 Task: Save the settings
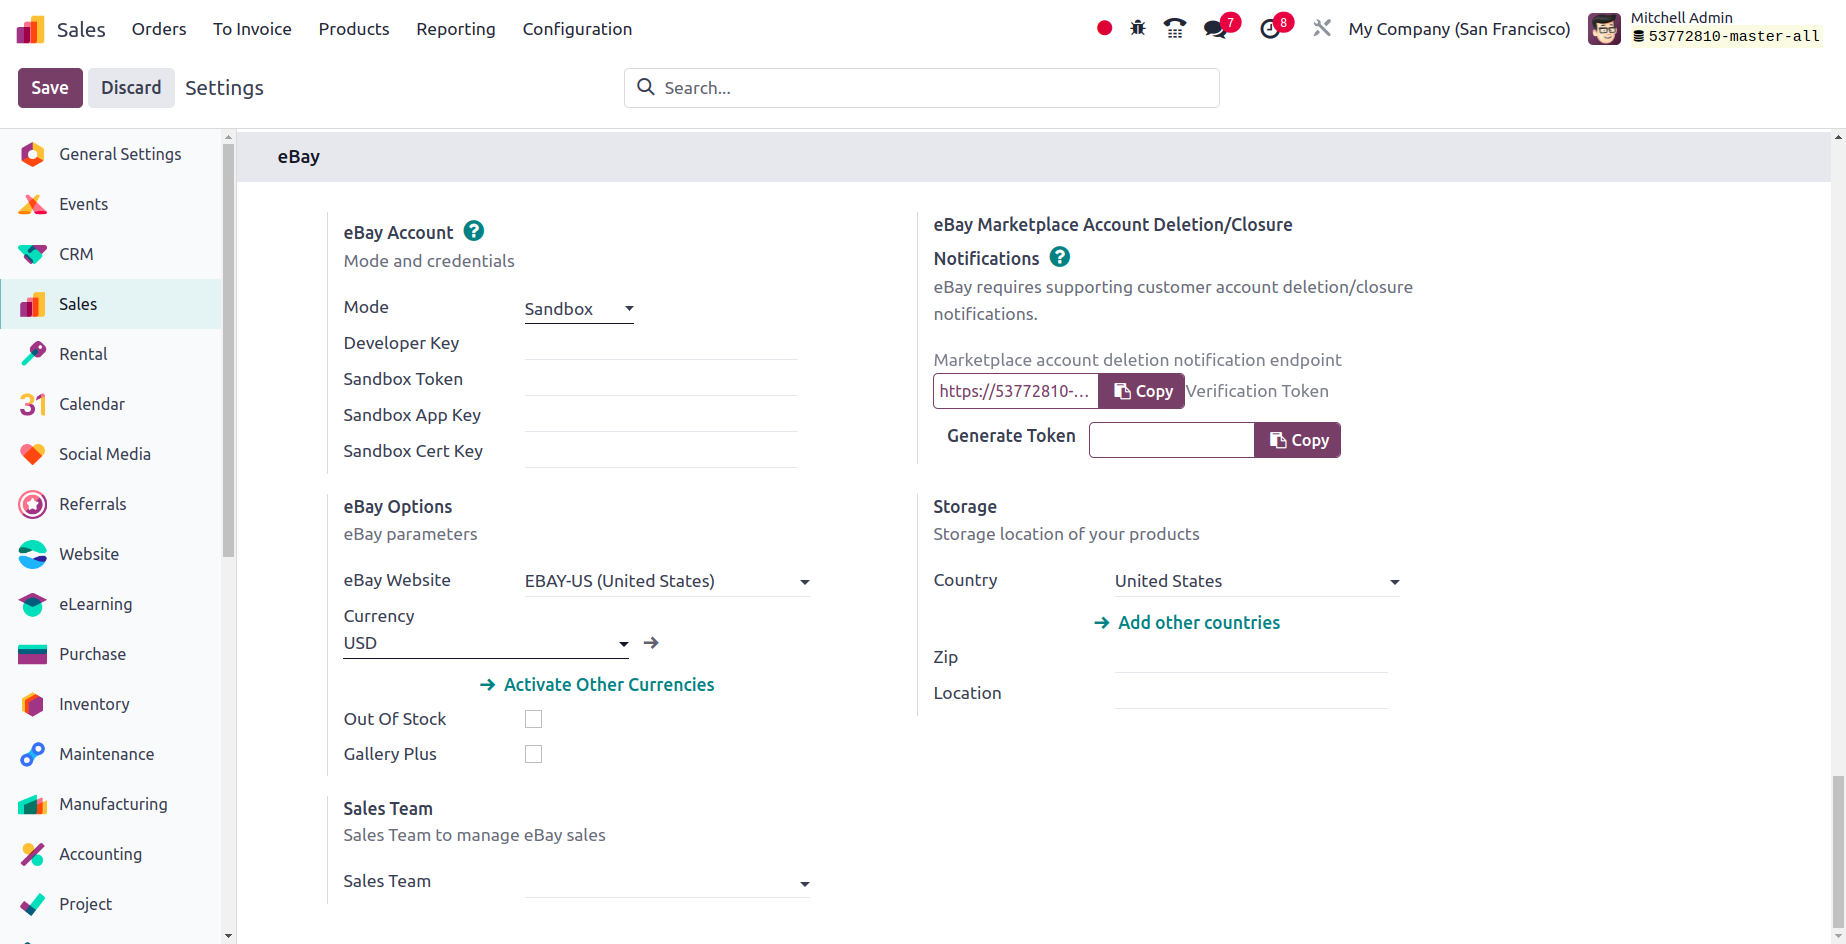click(50, 88)
